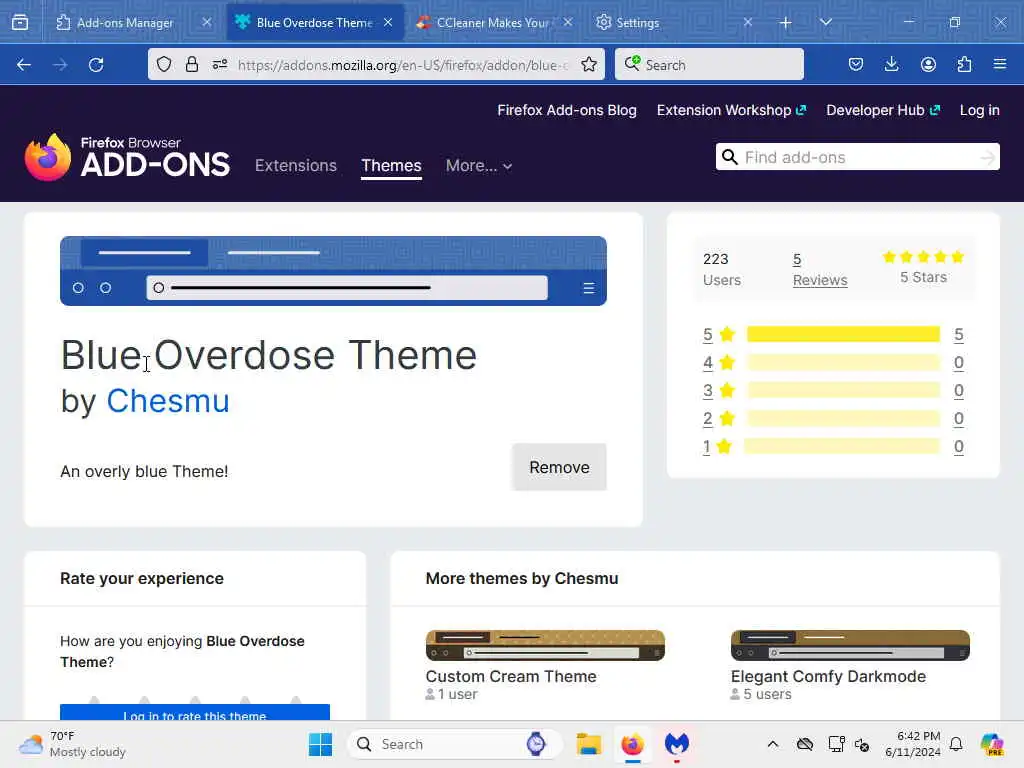
Task: Click the Remove button
Action: 560,468
